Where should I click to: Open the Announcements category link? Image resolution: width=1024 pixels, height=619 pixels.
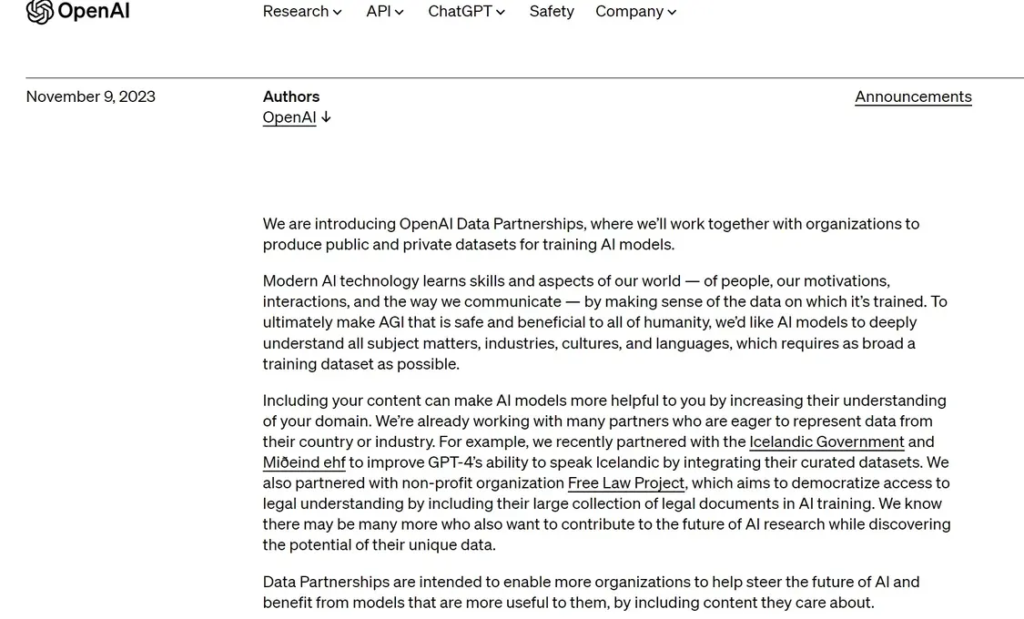[913, 97]
